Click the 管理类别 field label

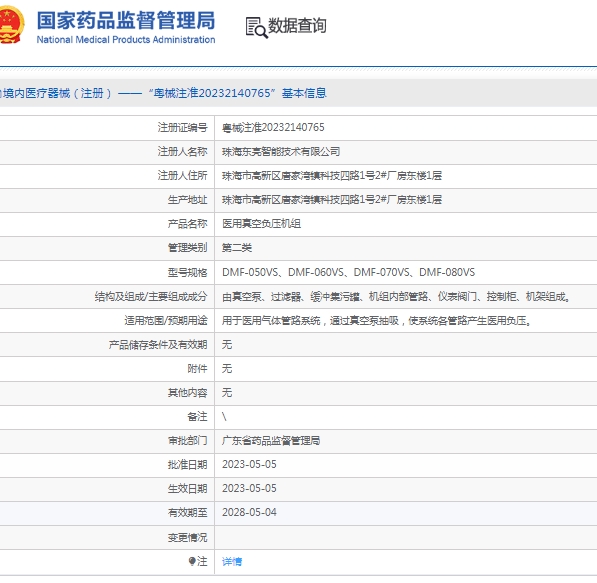tap(187, 248)
